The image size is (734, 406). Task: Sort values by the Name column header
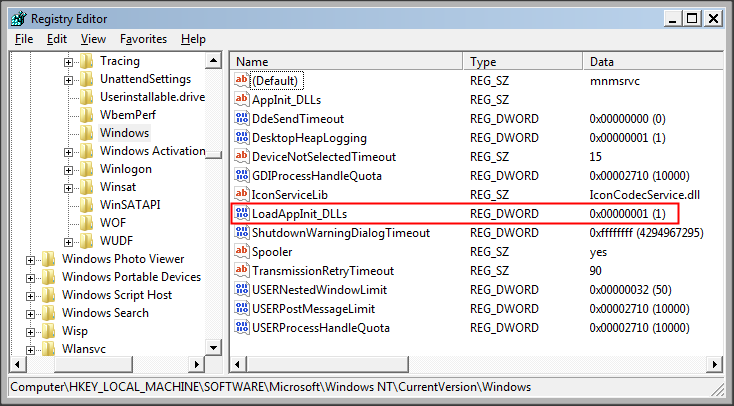(347, 61)
